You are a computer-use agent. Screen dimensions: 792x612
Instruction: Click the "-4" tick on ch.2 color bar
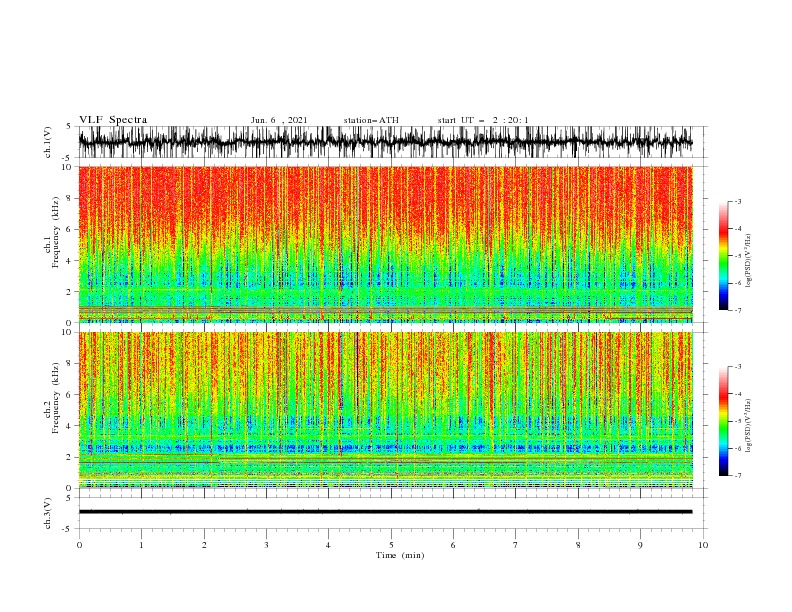click(x=738, y=394)
